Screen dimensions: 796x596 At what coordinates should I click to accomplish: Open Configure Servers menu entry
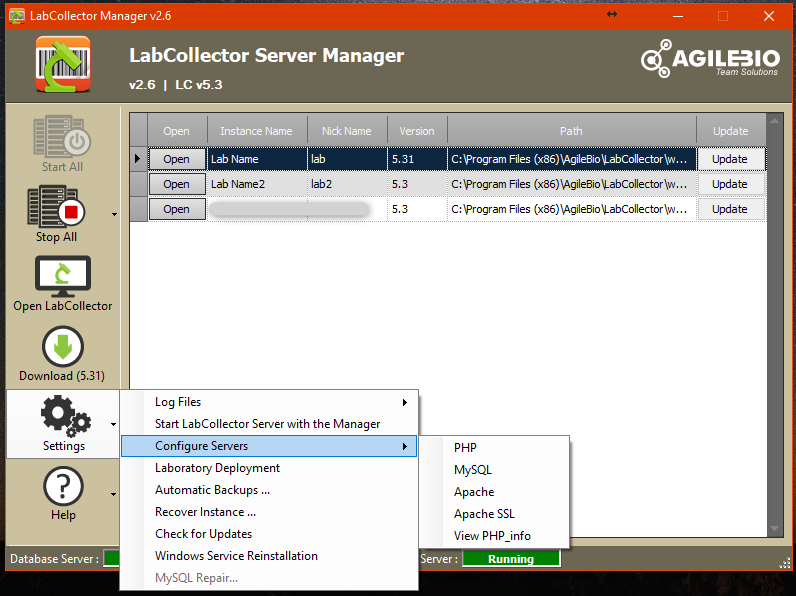pyautogui.click(x=269, y=446)
